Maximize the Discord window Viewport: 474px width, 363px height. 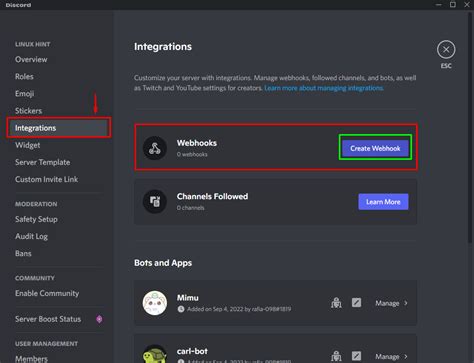(453, 4)
